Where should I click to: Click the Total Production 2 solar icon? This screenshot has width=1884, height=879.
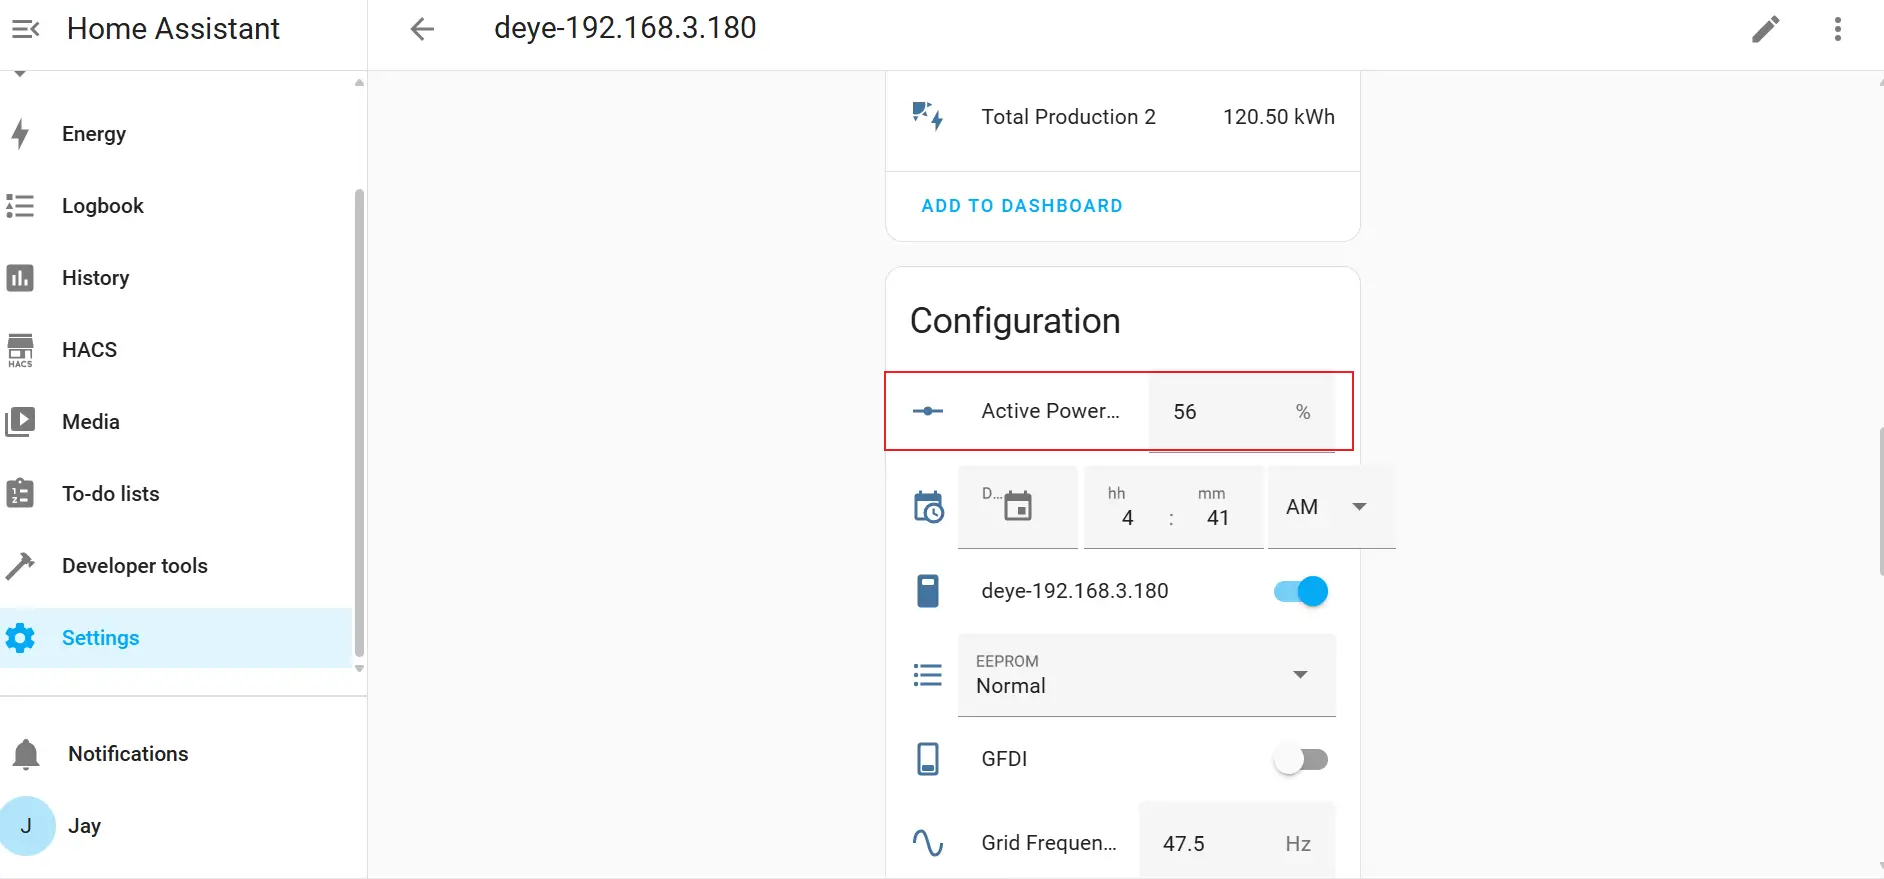[927, 116]
